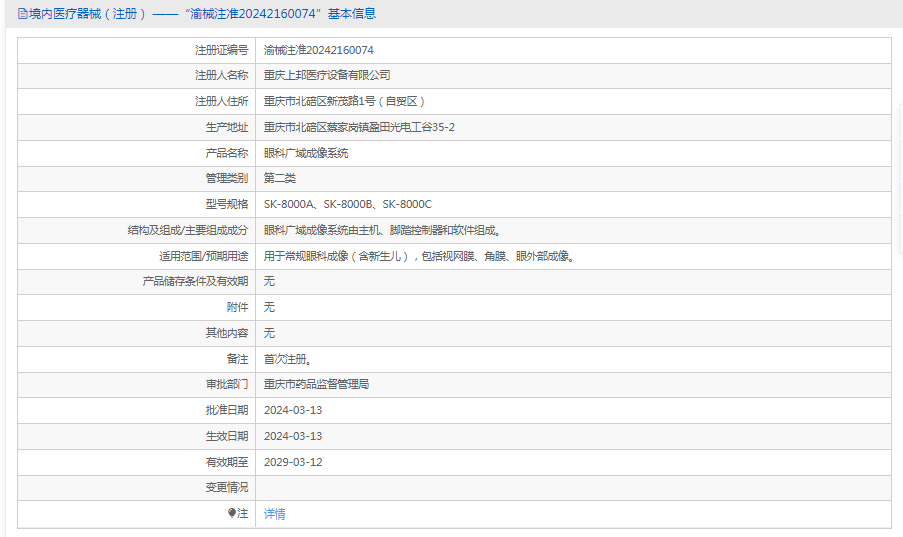Click the remark value 首次注册。

tap(287, 359)
